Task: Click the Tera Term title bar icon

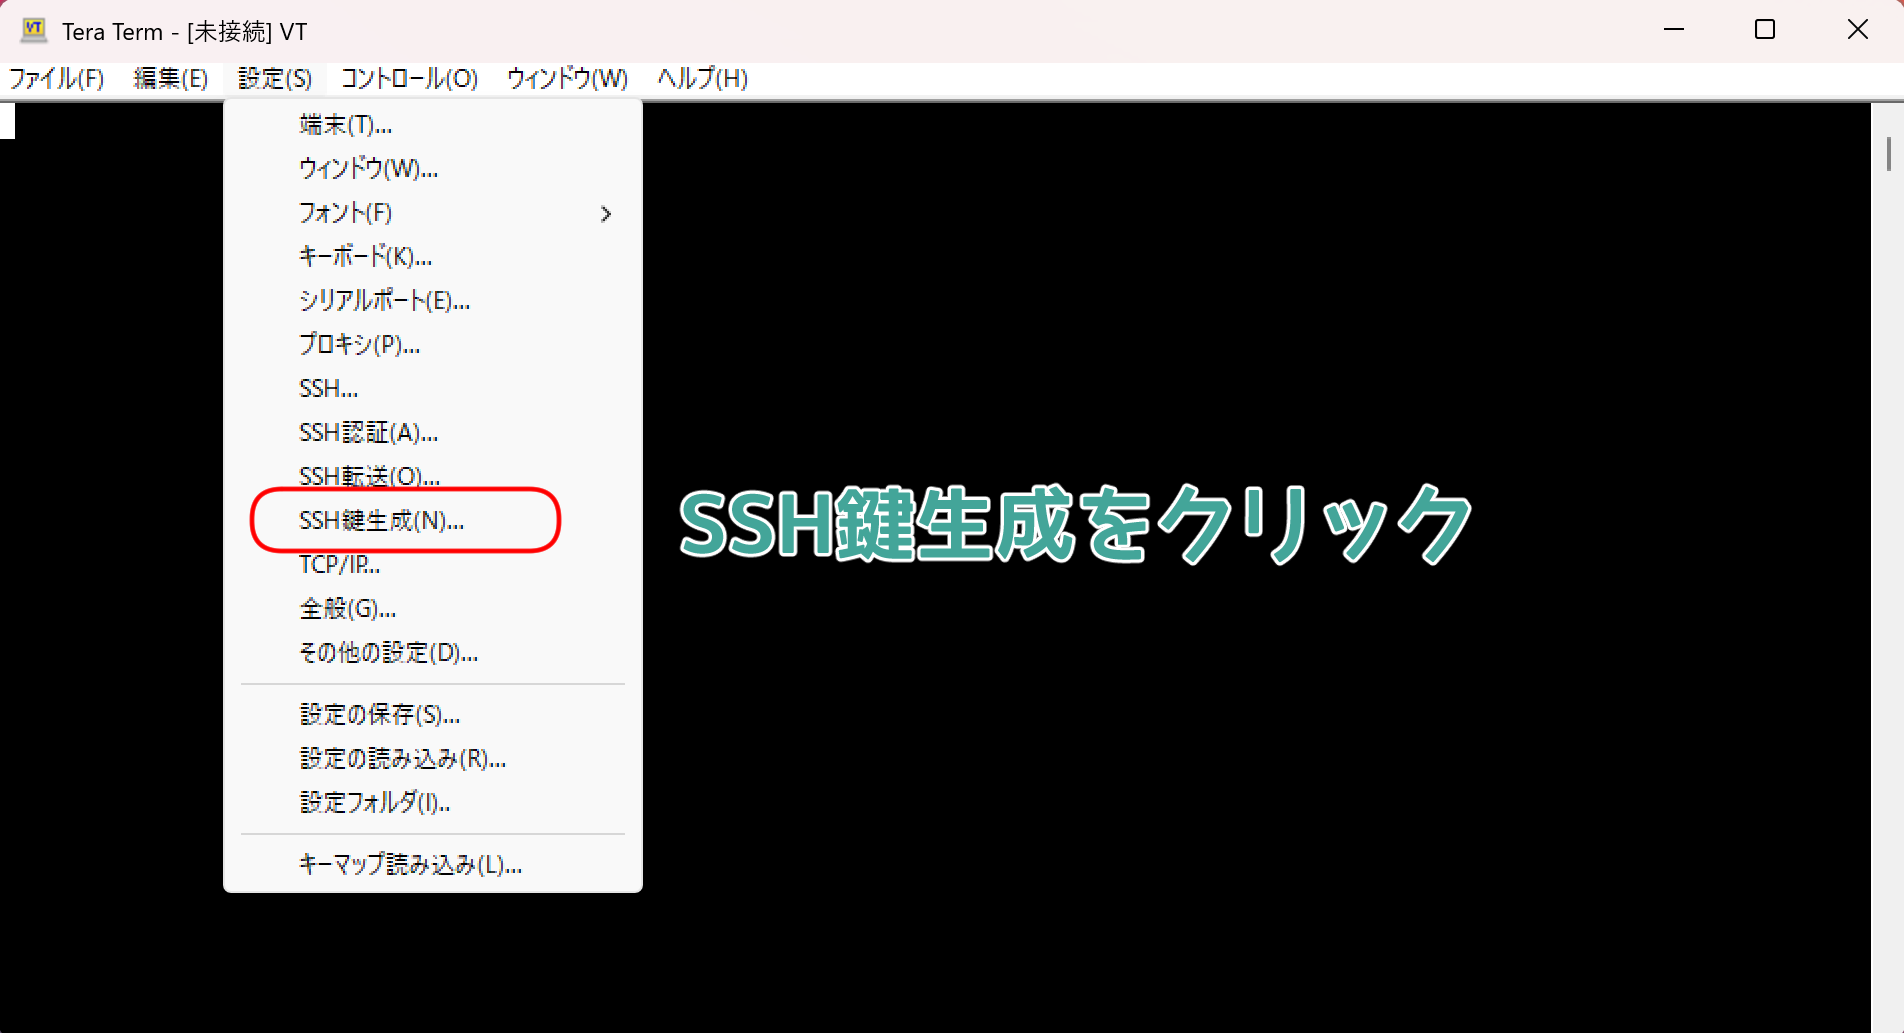Action: (34, 30)
